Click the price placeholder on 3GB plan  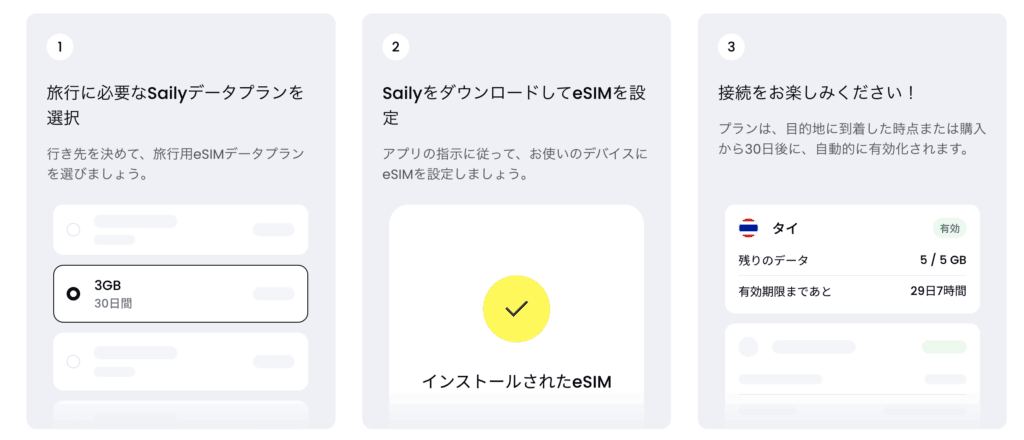click(x=273, y=293)
